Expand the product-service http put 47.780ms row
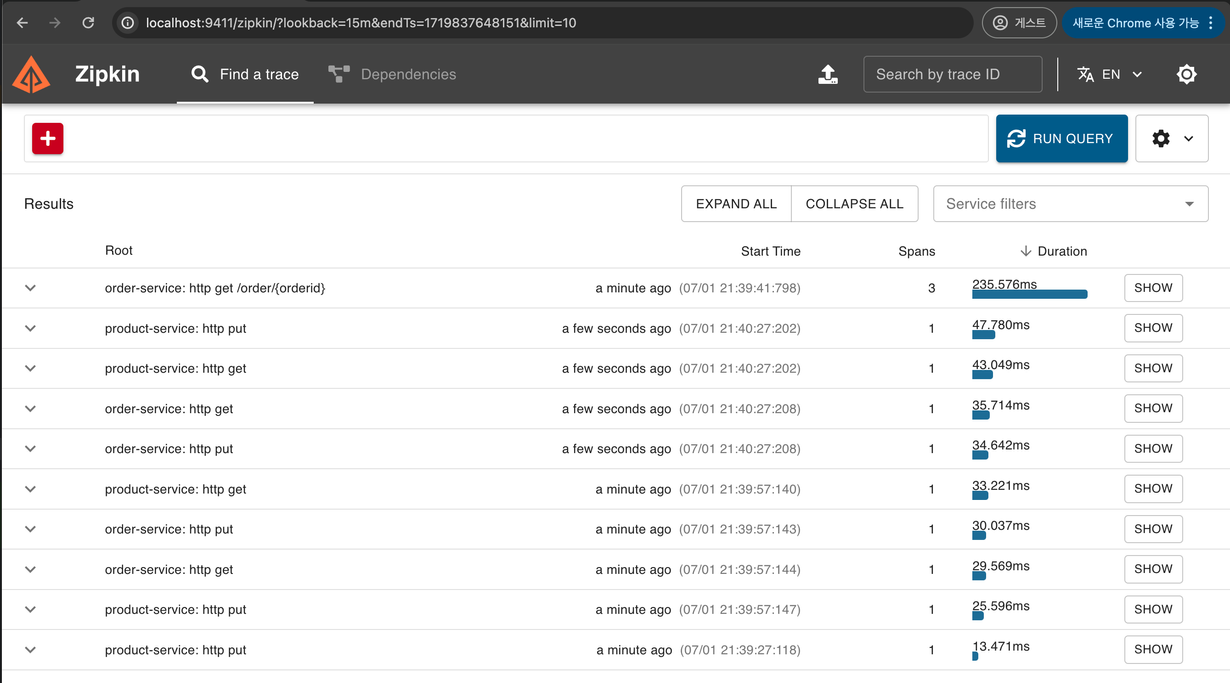The height and width of the screenshot is (683, 1230). coord(30,328)
